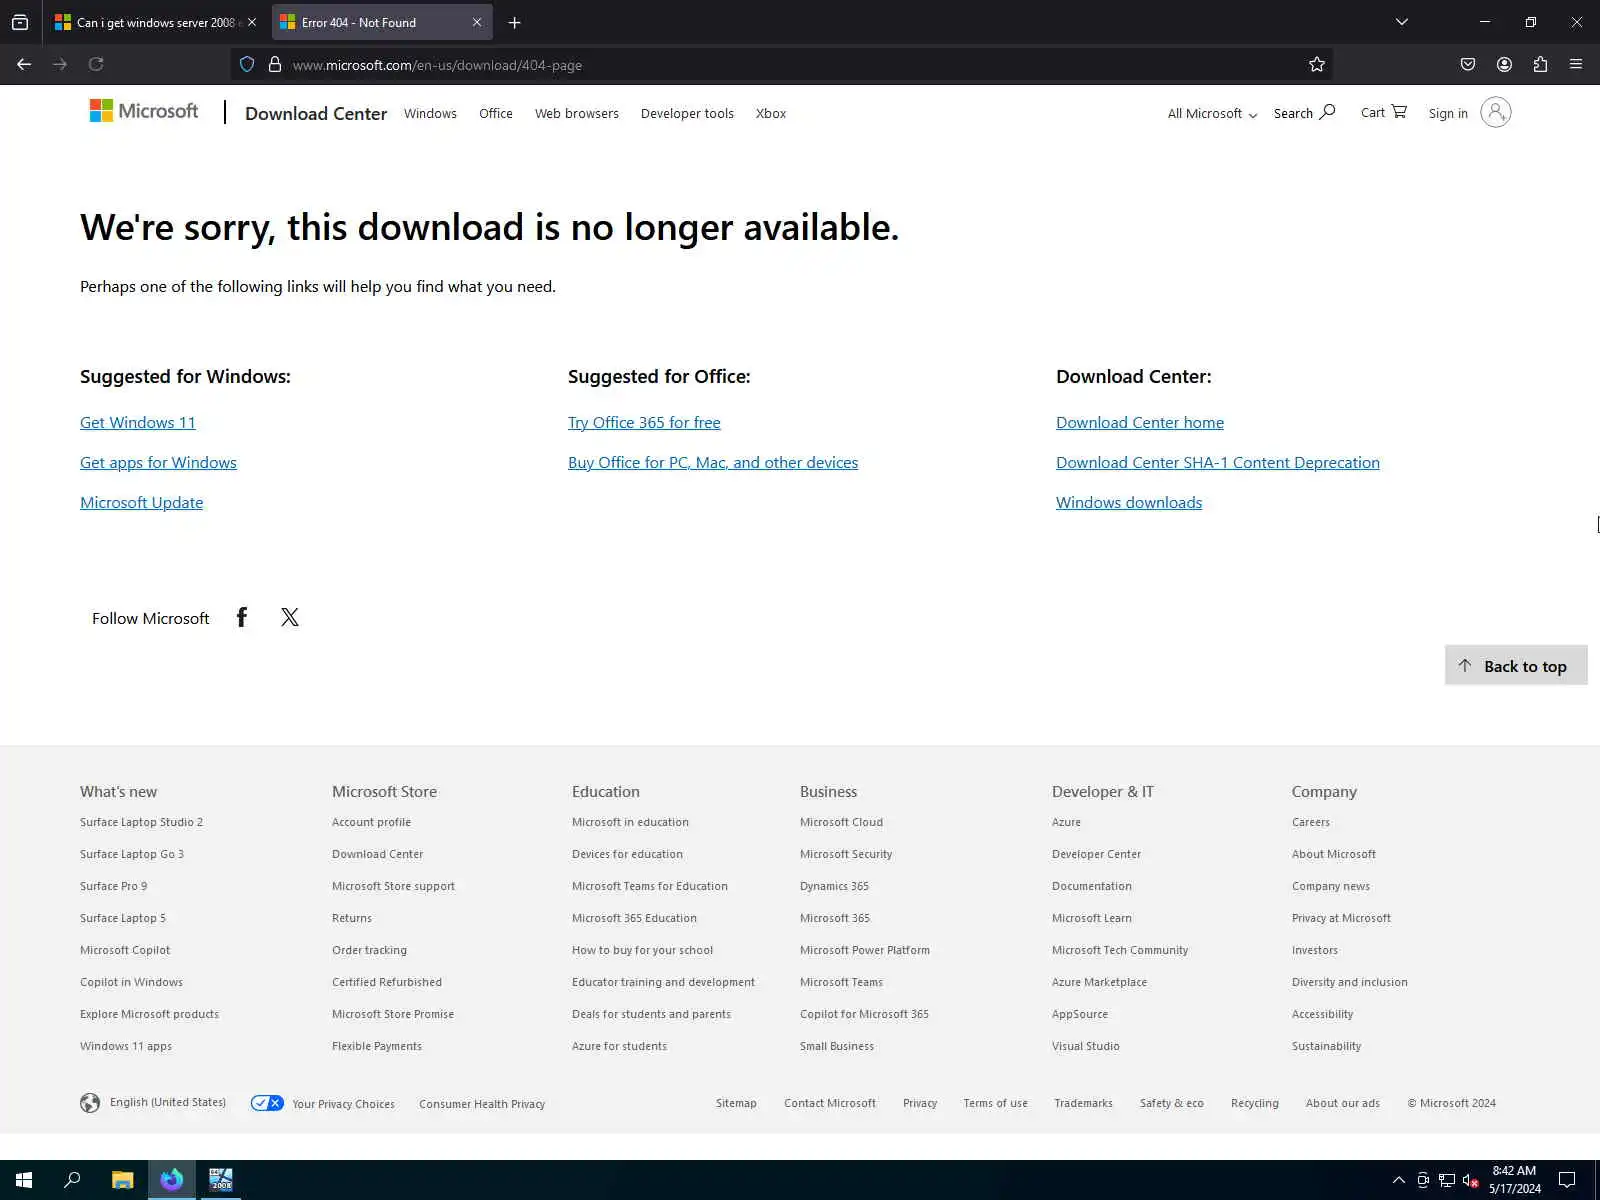Screen dimensions: 1600x1200
Task: Open the Save to Pocket icon
Action: tap(1468, 64)
